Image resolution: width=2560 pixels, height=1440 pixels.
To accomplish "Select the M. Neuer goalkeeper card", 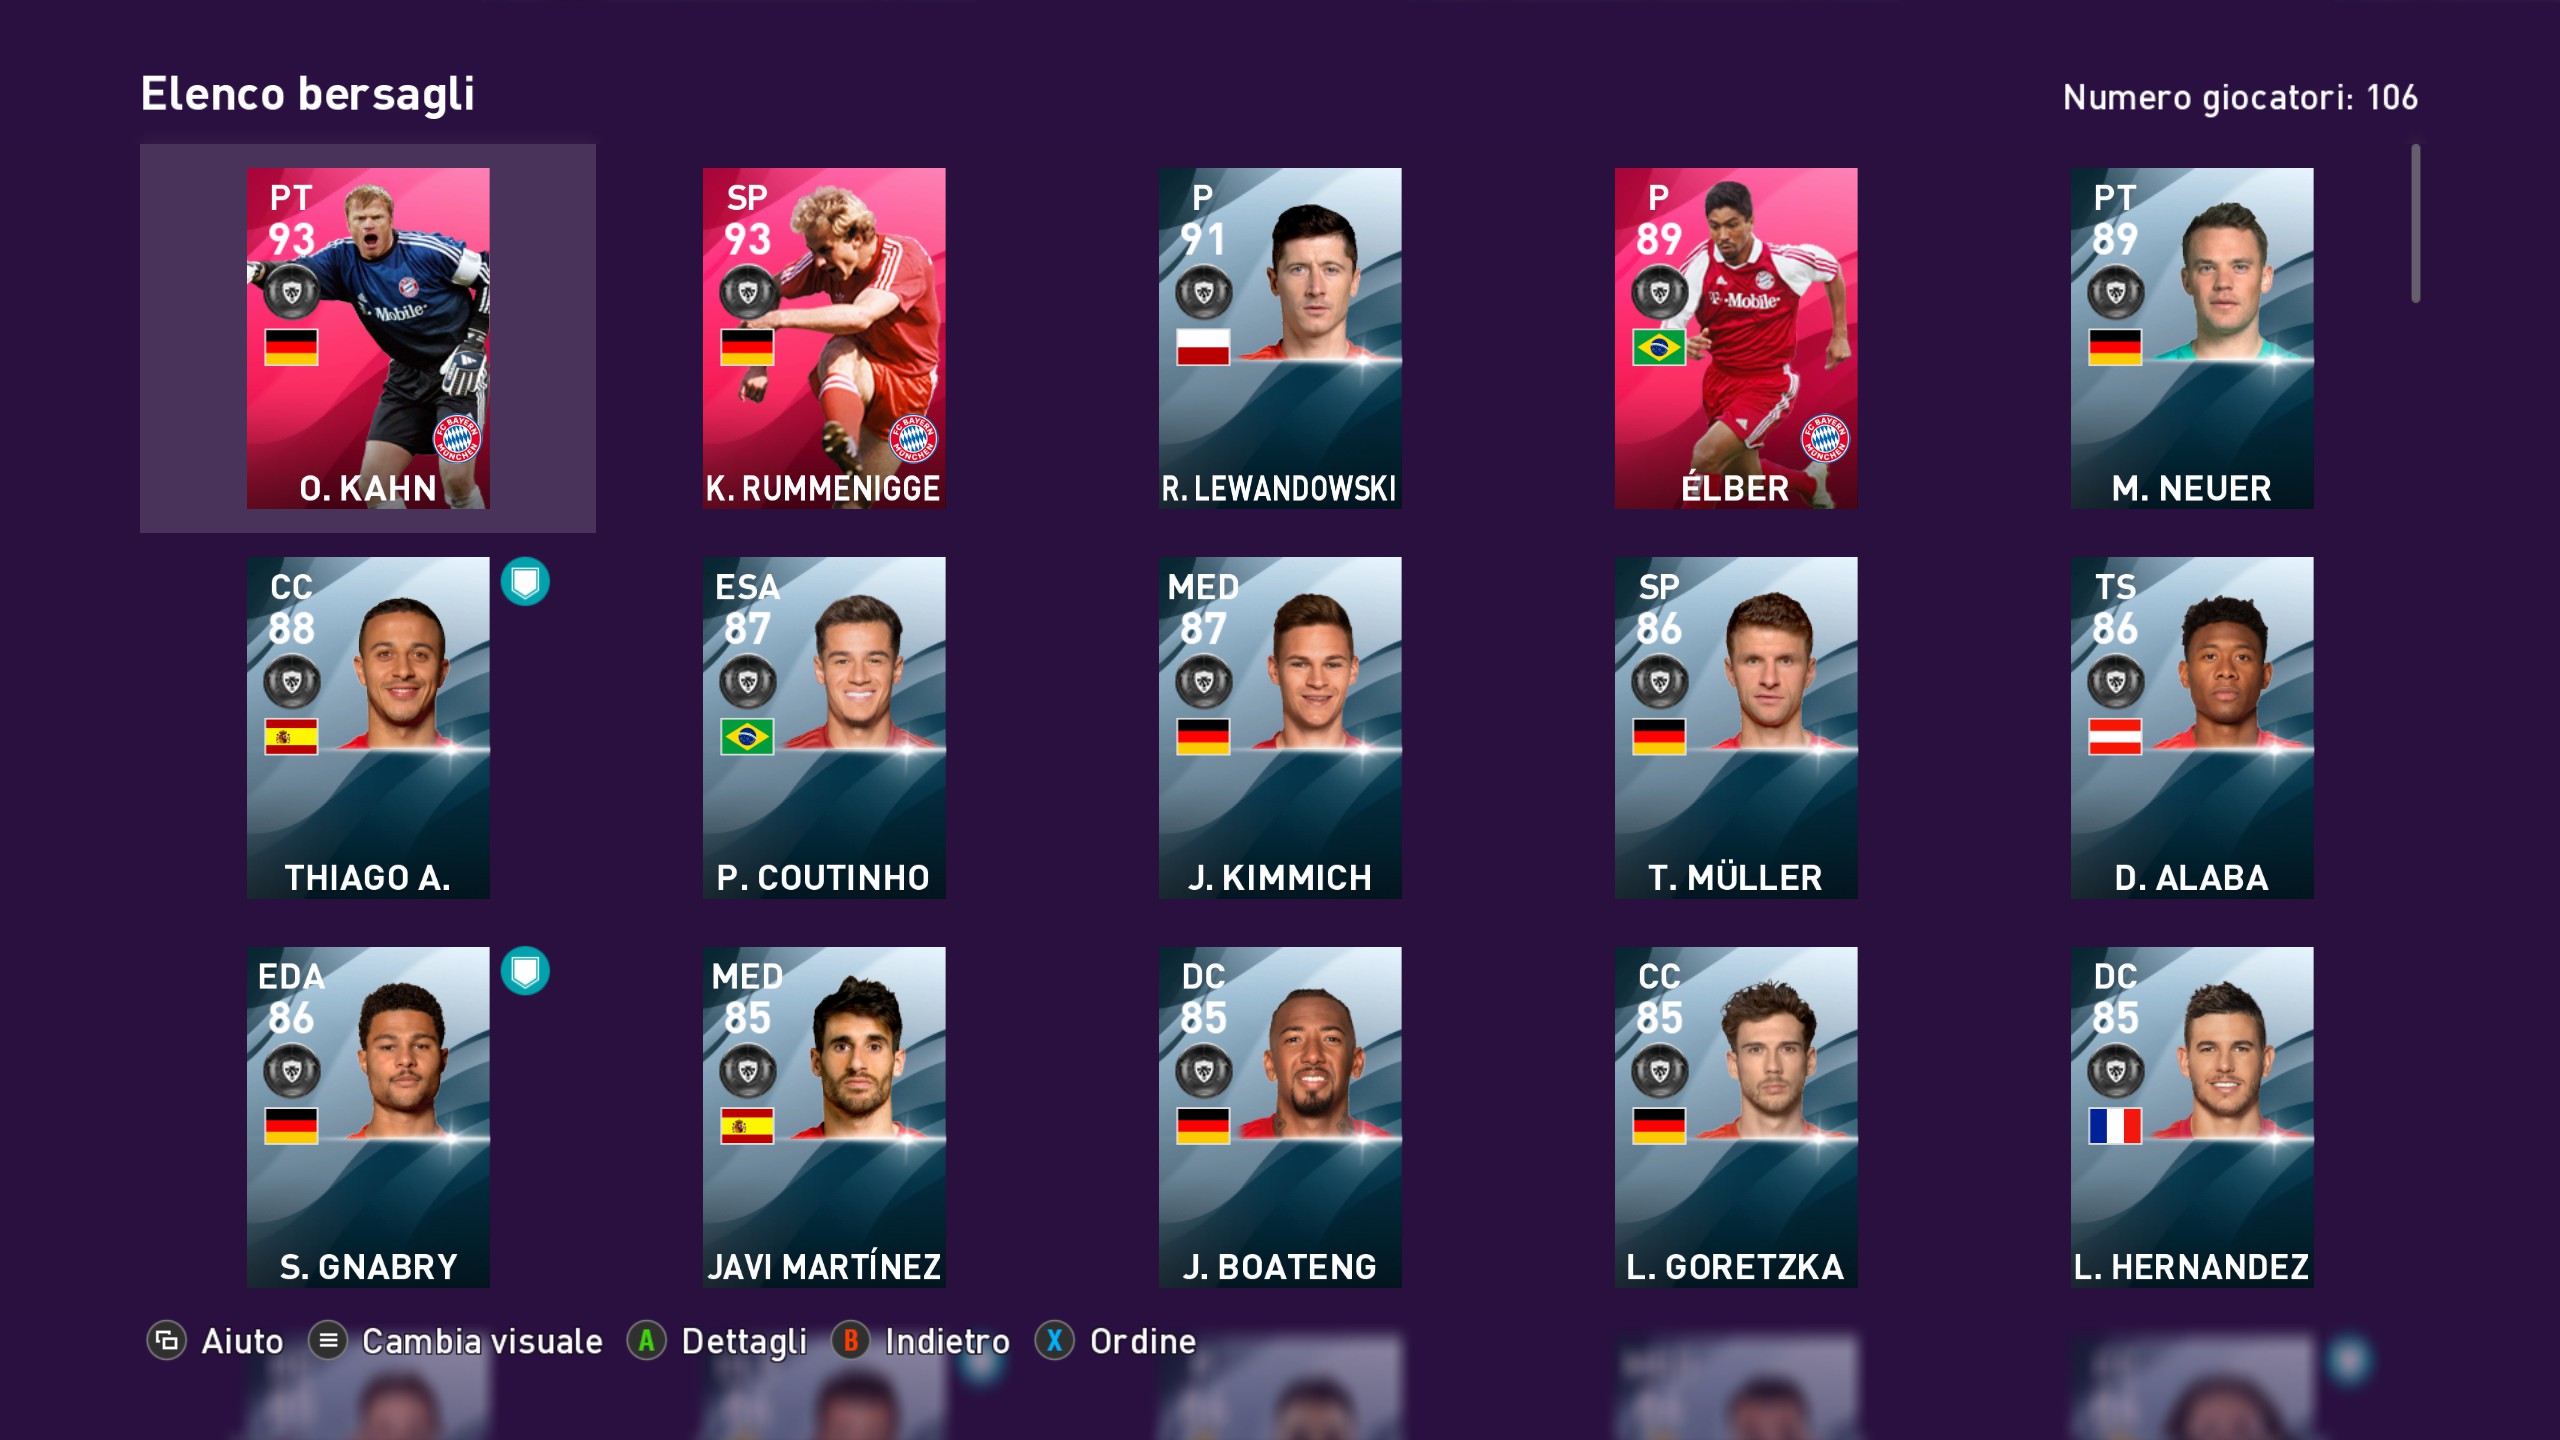I will (x=2192, y=338).
